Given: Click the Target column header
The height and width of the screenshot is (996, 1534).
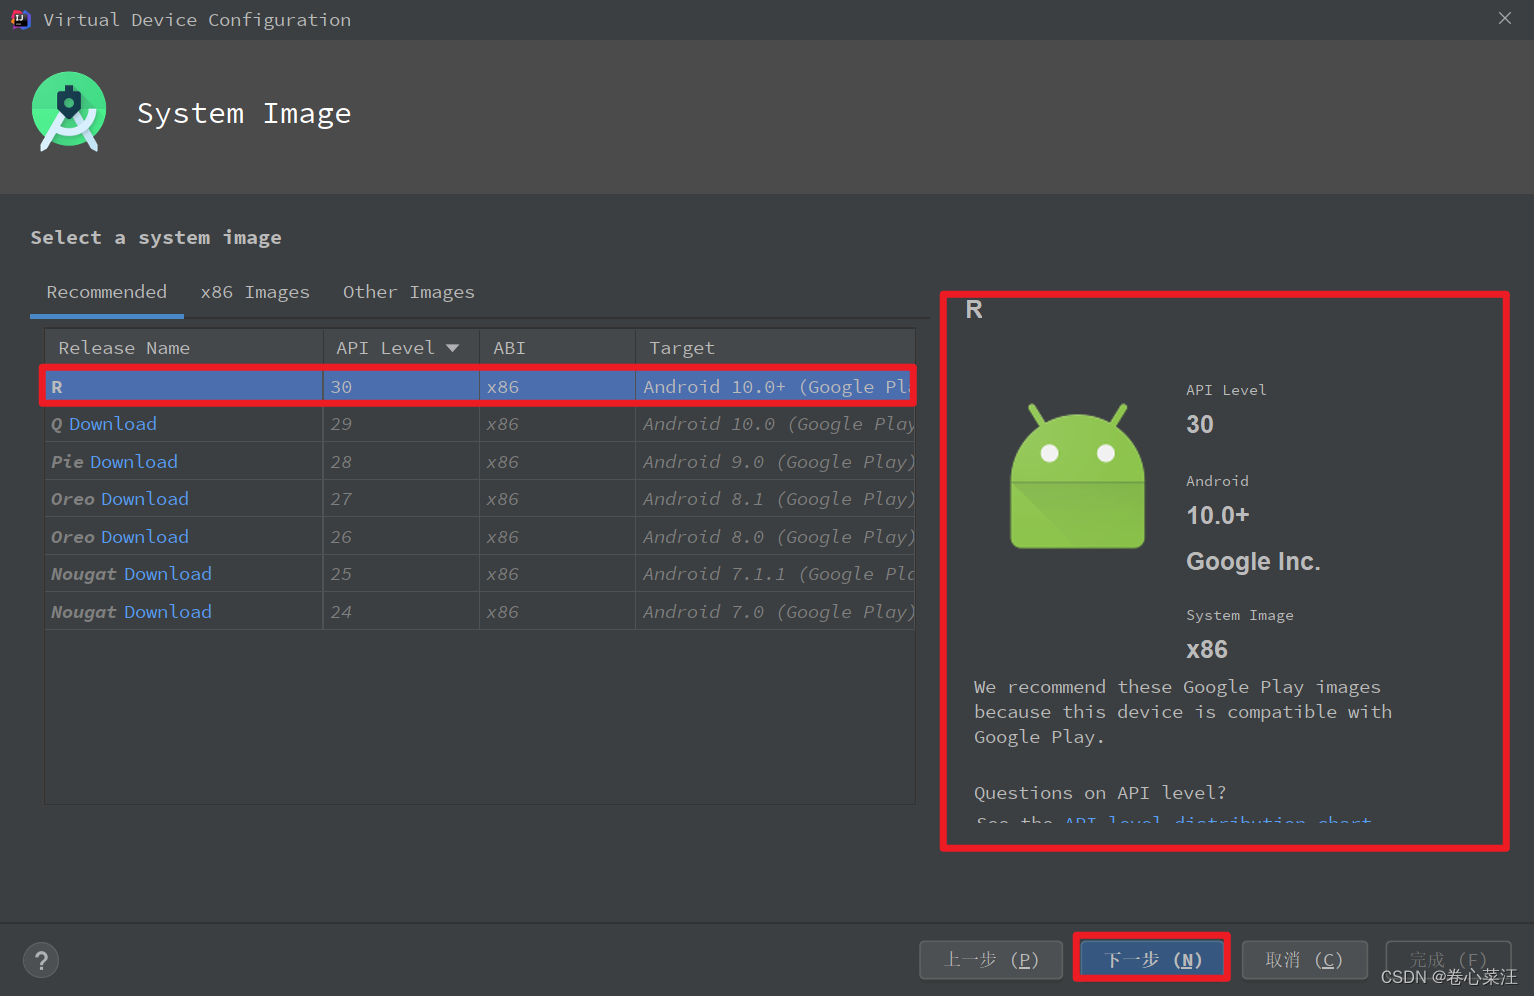Looking at the screenshot, I should pos(775,348).
